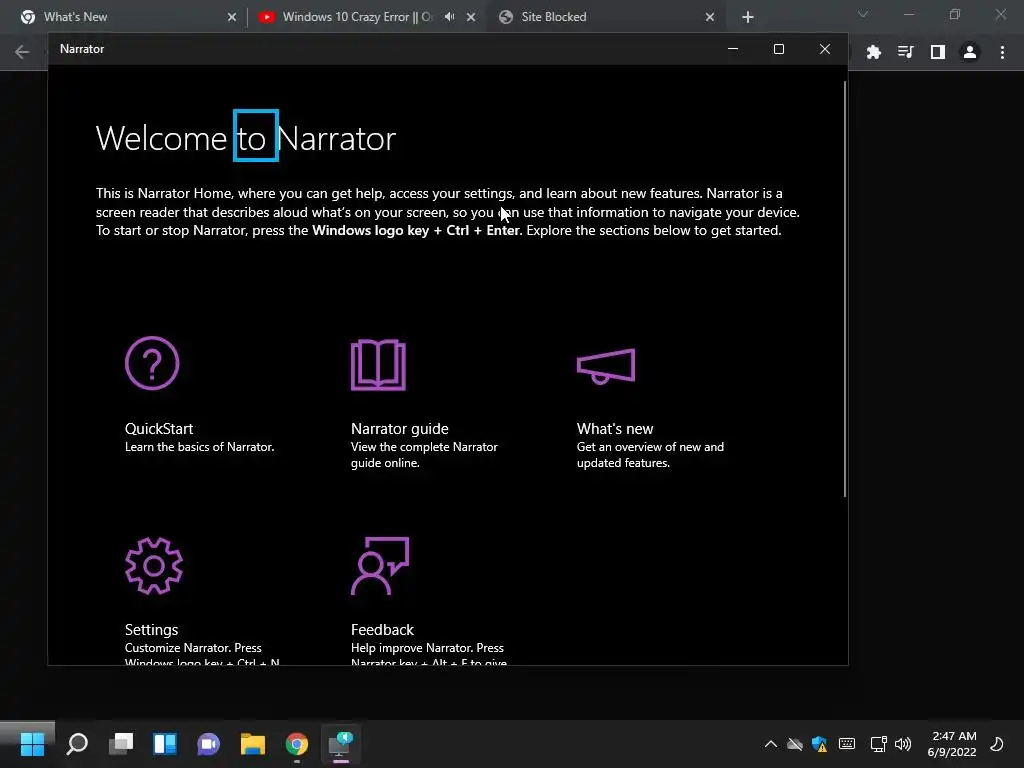This screenshot has height=768, width=1024.
Task: Click the Settings title in Narrator Home
Action: coord(152,630)
